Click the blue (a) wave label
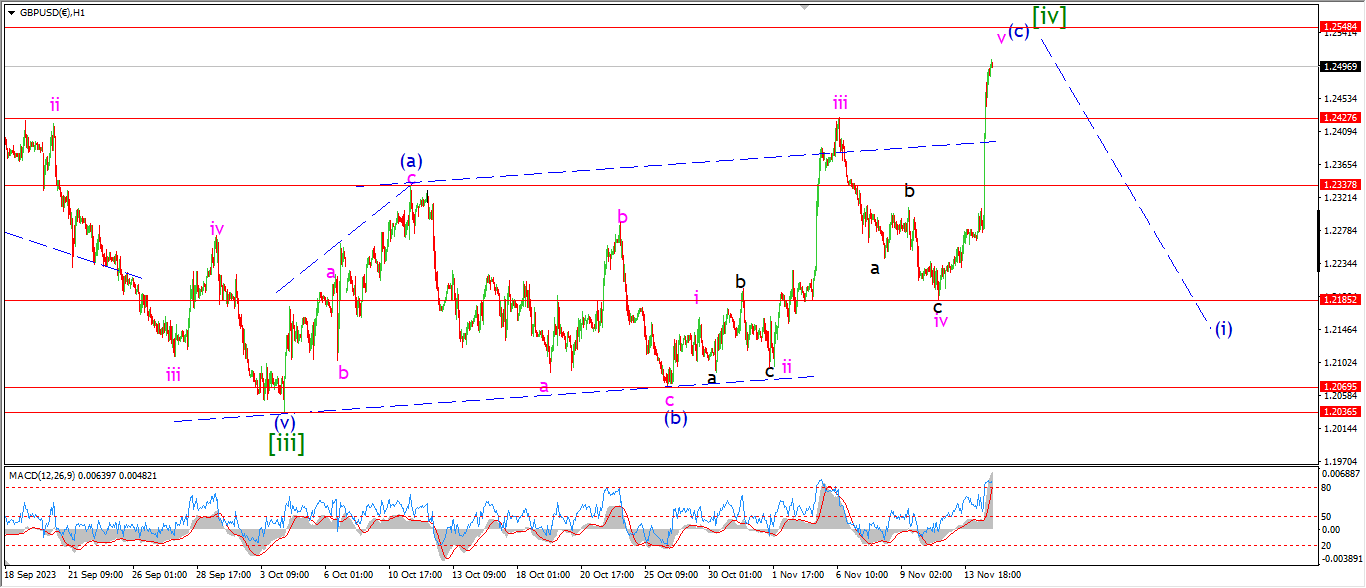 (x=410, y=160)
